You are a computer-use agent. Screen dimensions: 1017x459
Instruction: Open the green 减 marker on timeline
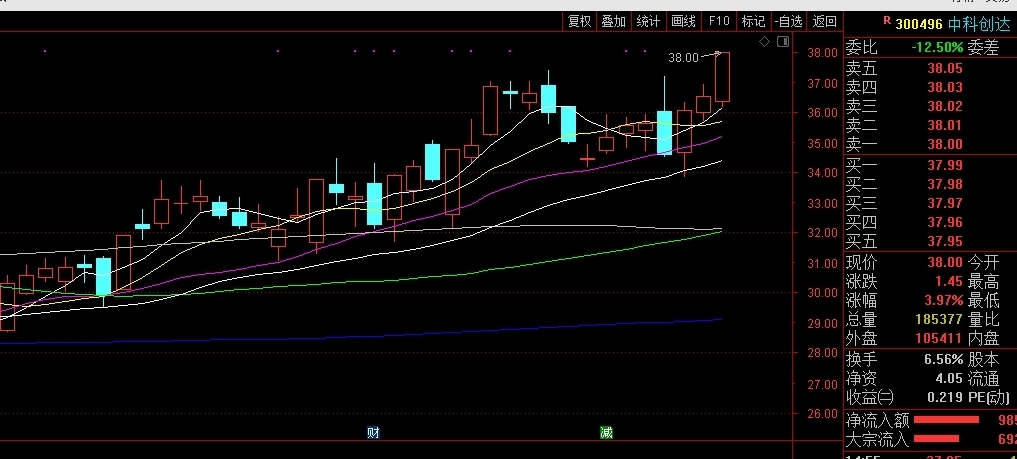606,432
